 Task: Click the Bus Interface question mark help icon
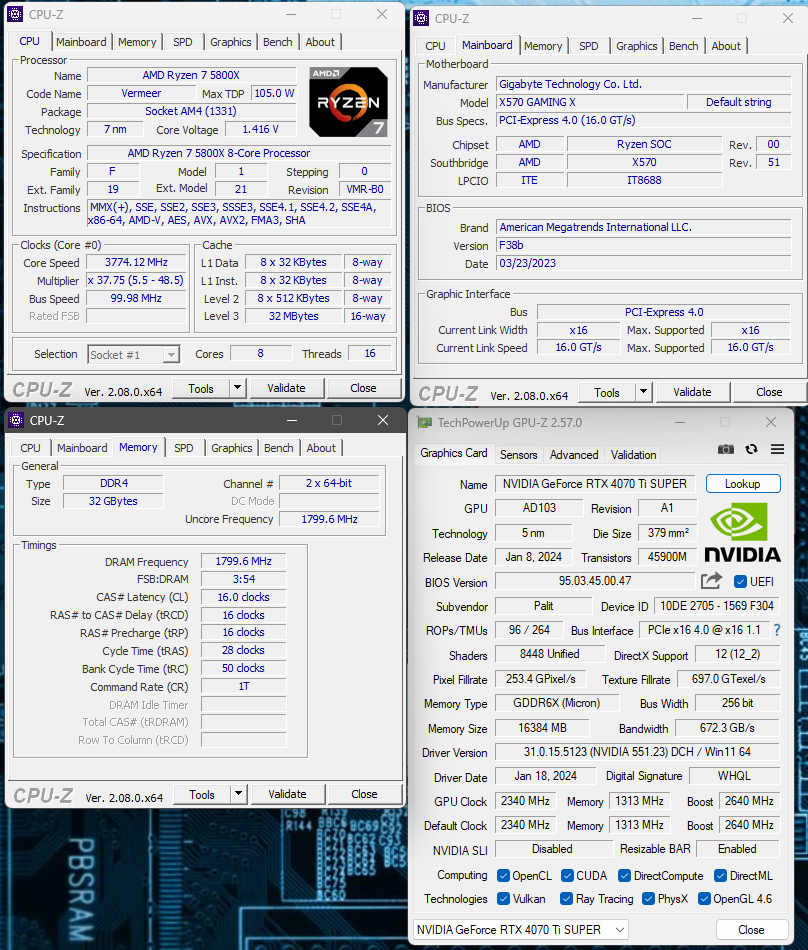pyautogui.click(x=777, y=630)
